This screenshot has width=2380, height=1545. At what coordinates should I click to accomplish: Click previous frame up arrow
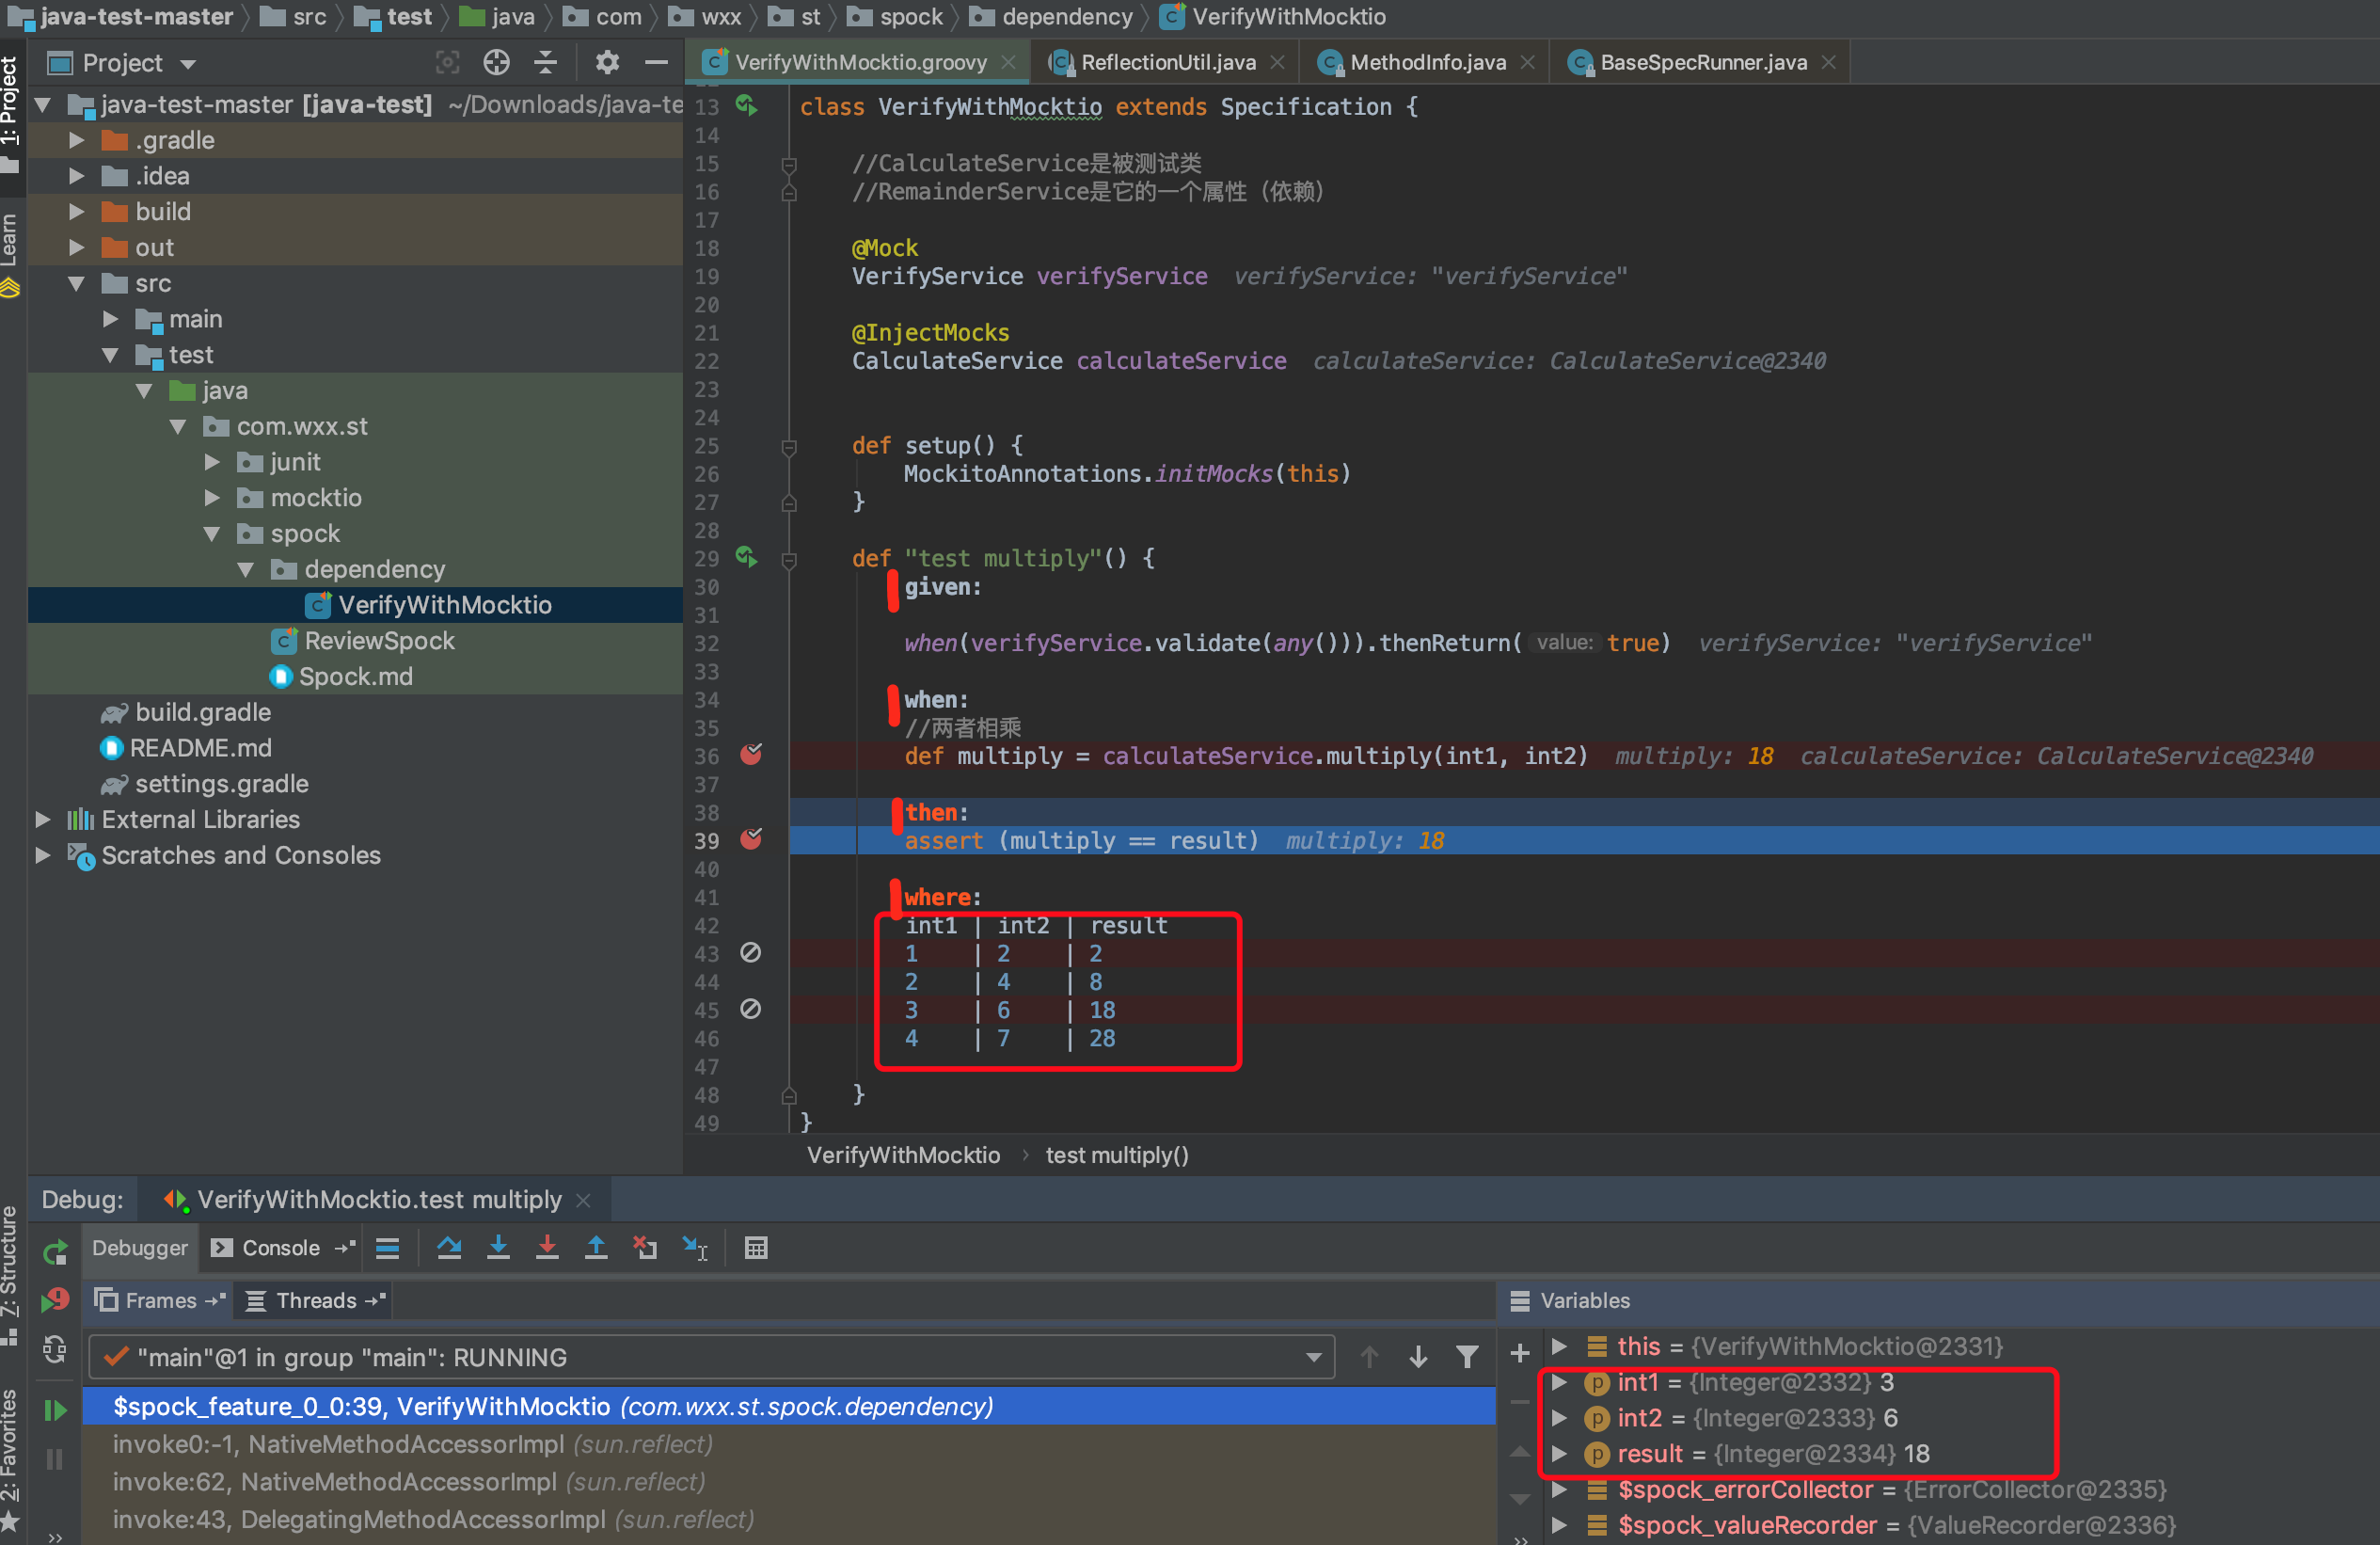tap(1369, 1357)
